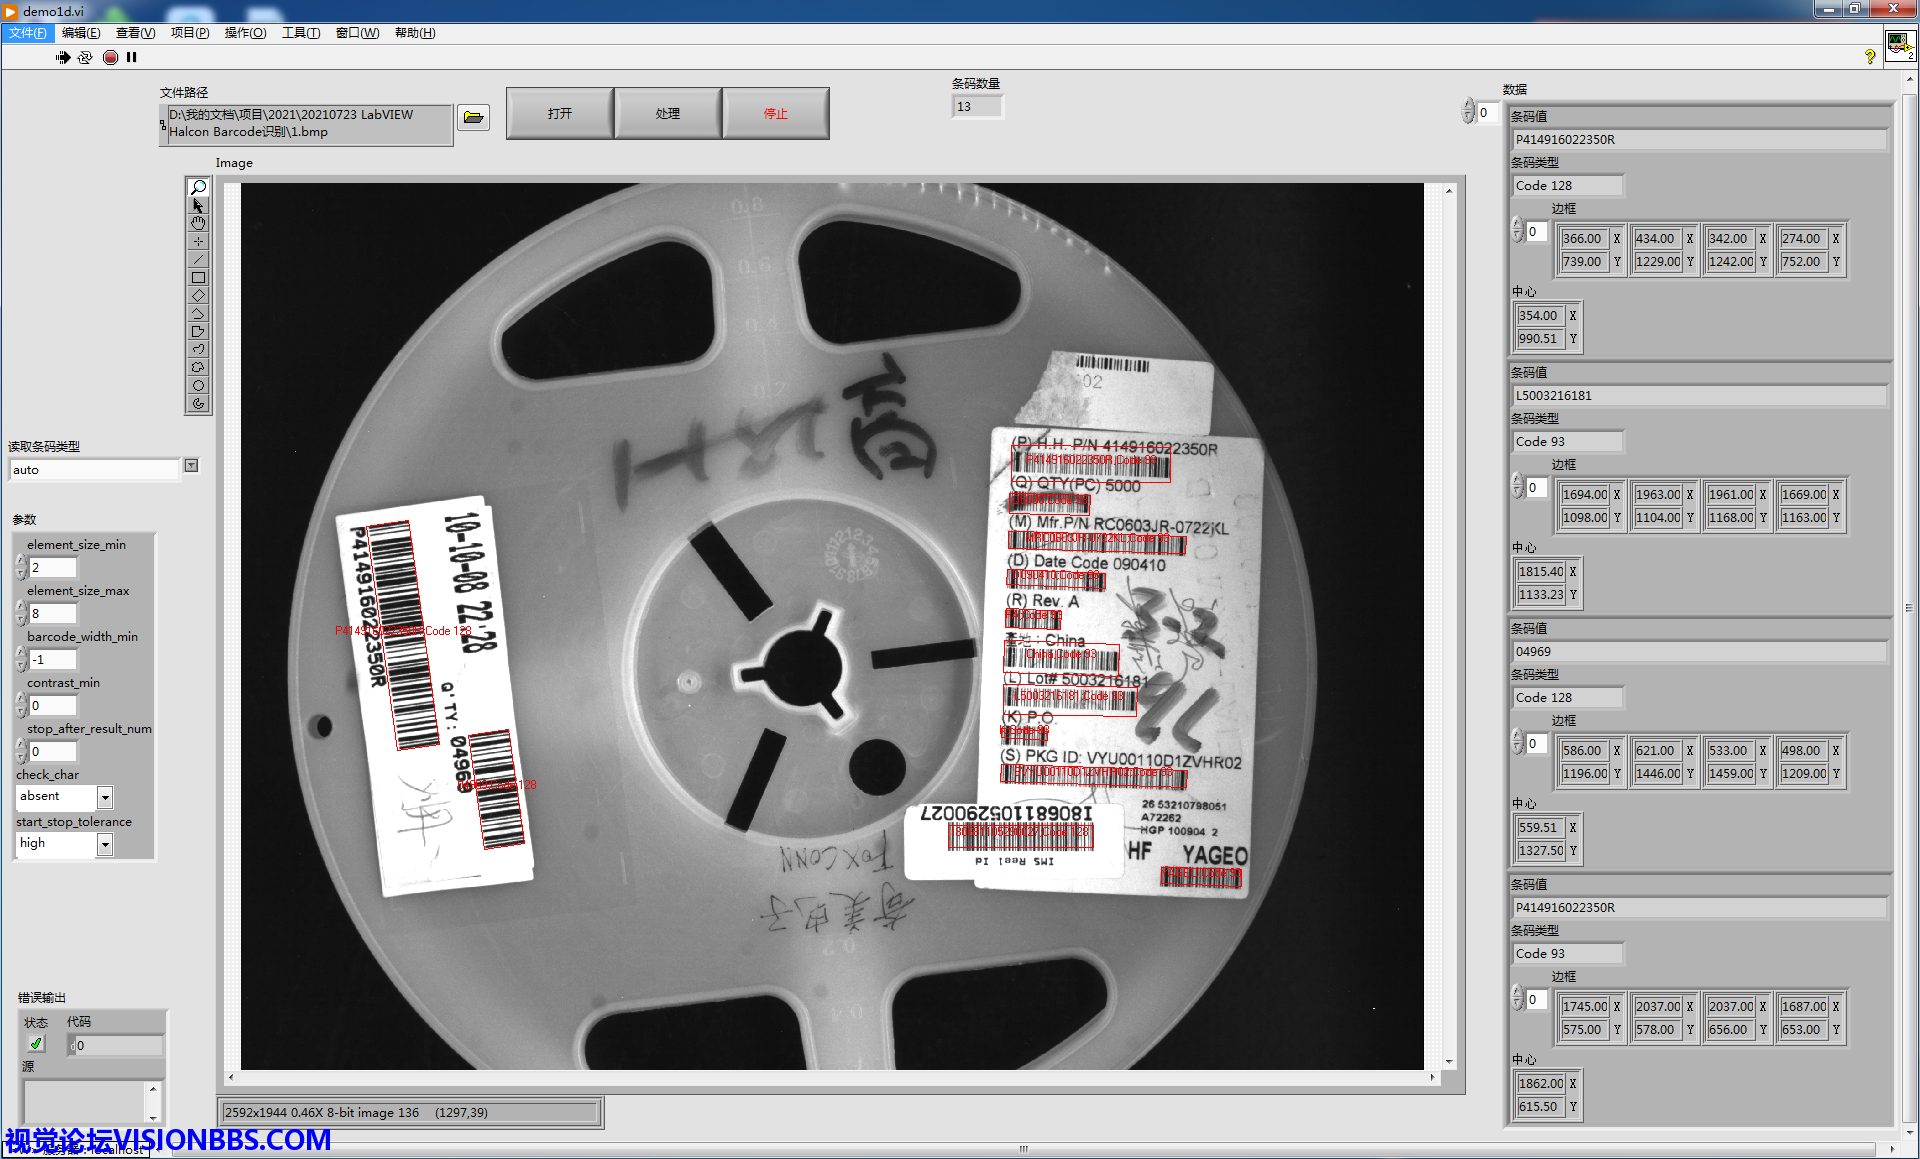Image resolution: width=1920 pixels, height=1159 pixels.
Task: Open the barcode type 'auto' dropdown
Action: point(191,466)
